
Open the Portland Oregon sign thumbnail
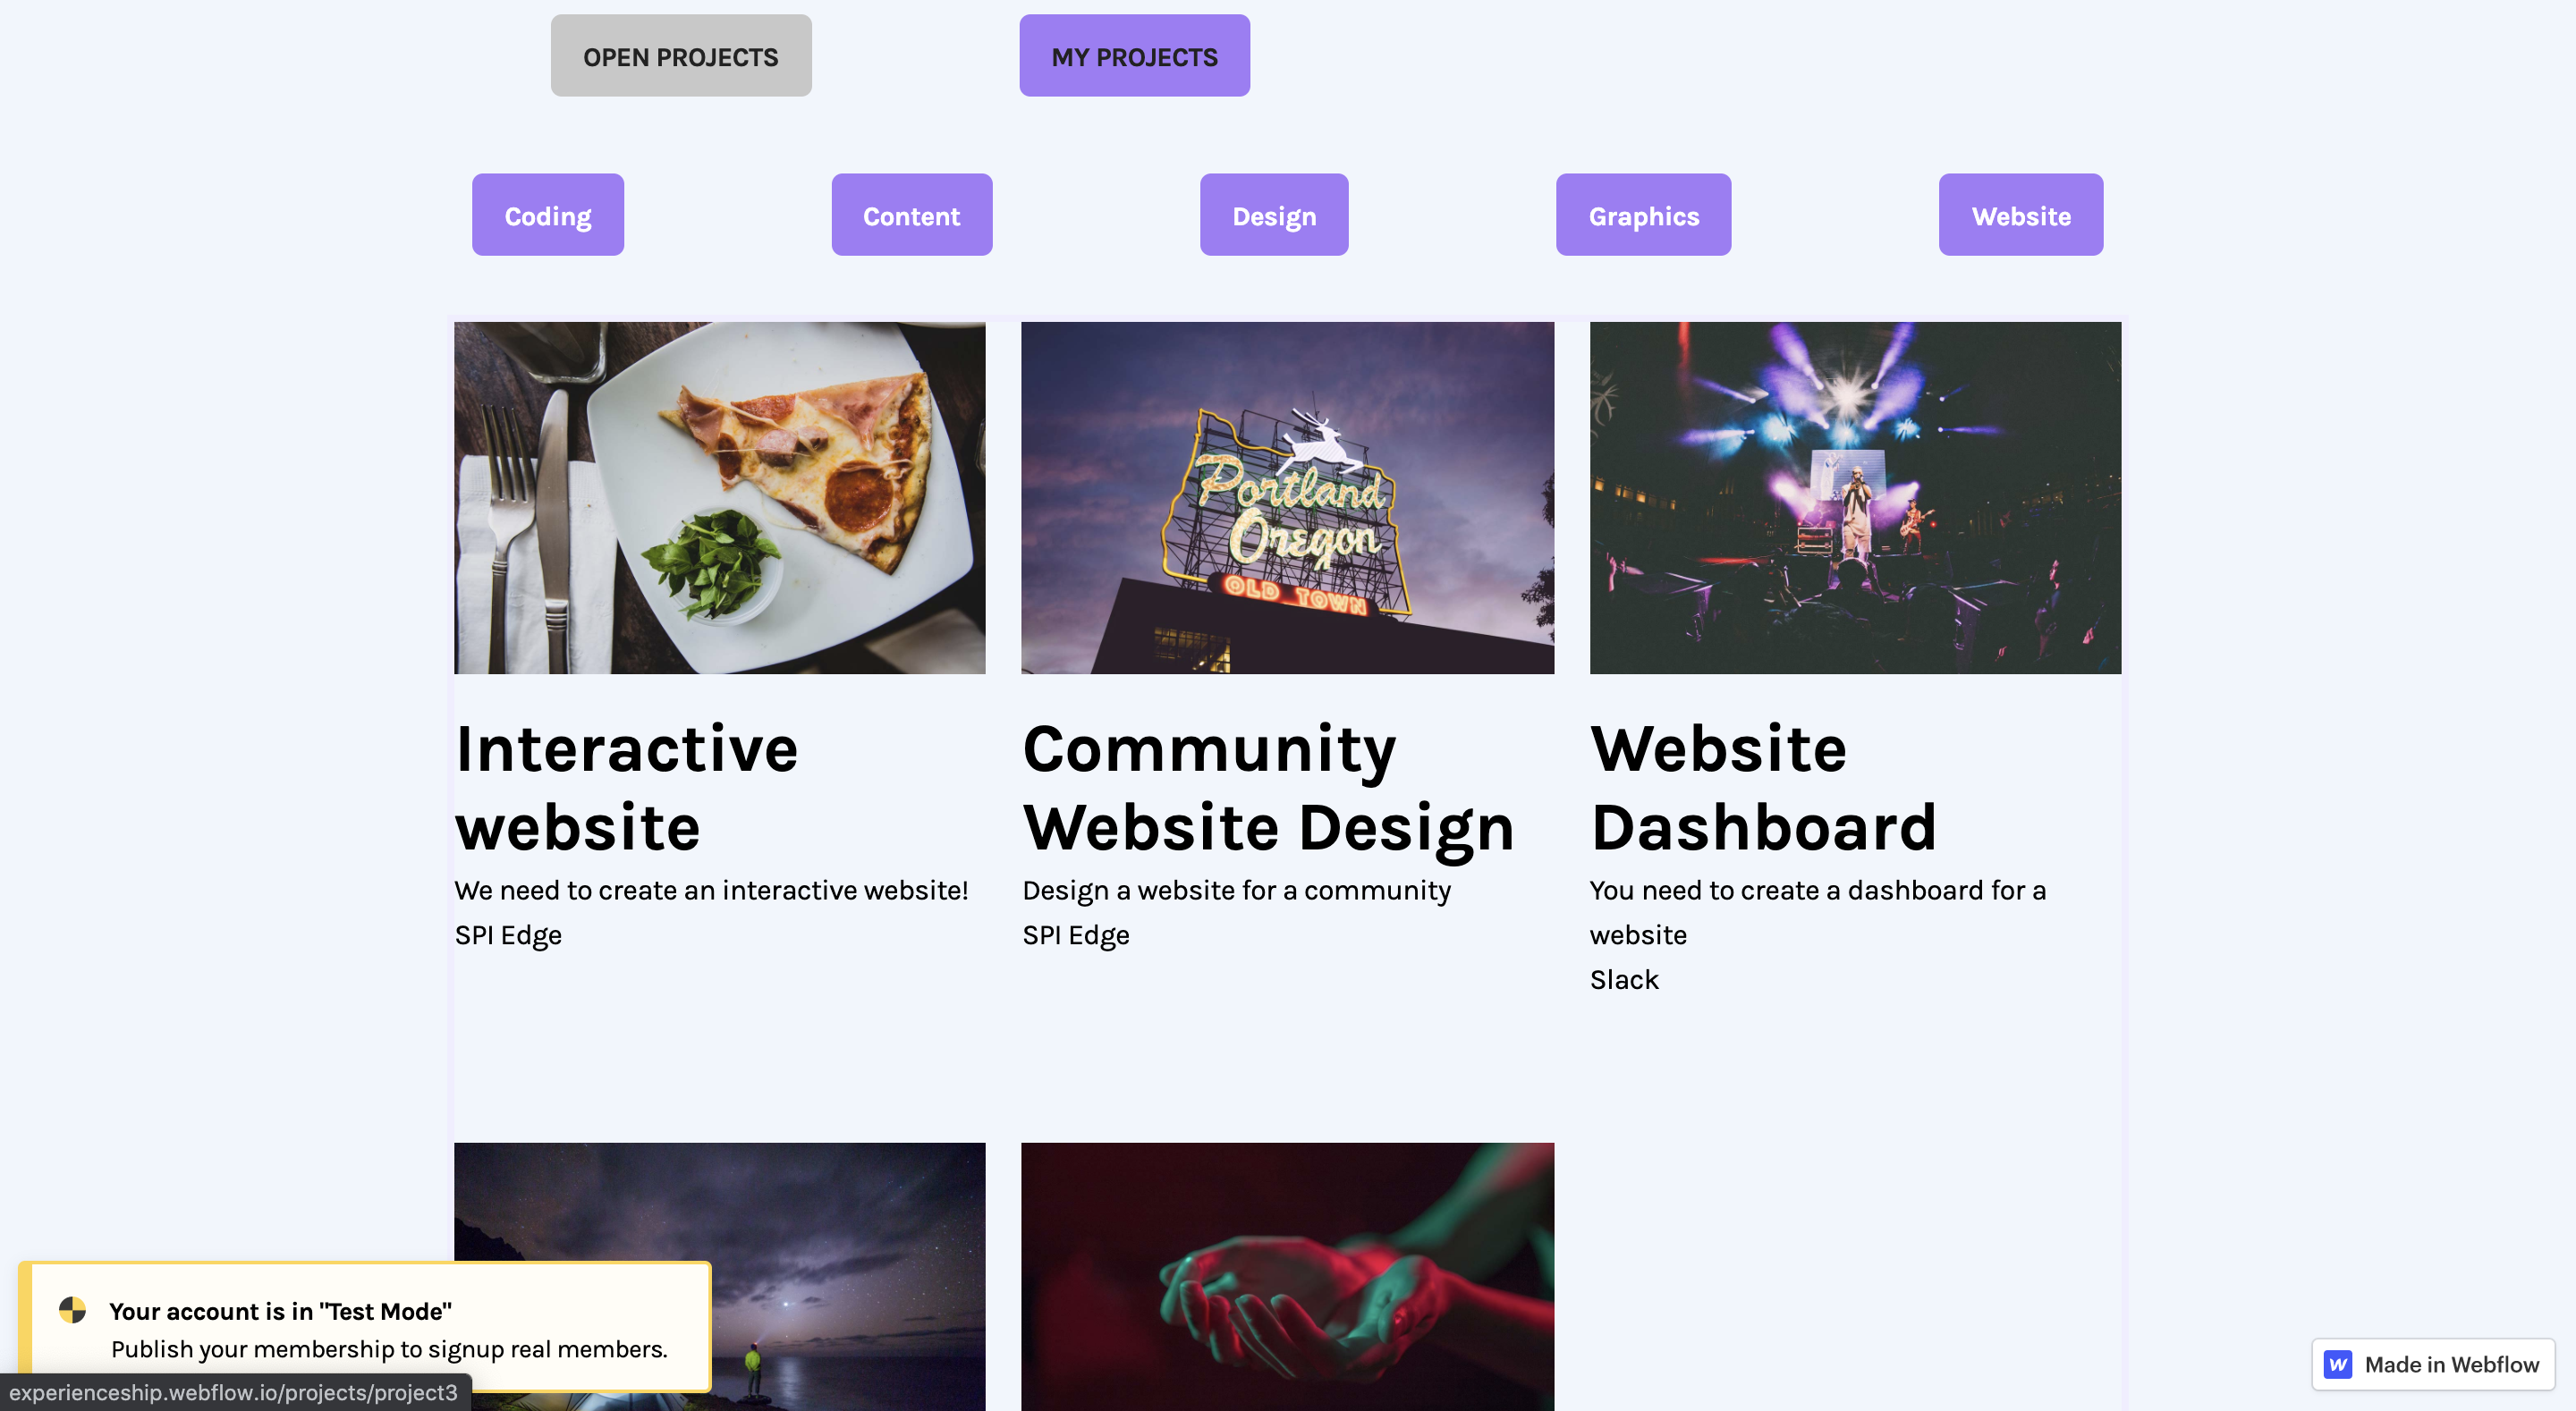1287,497
